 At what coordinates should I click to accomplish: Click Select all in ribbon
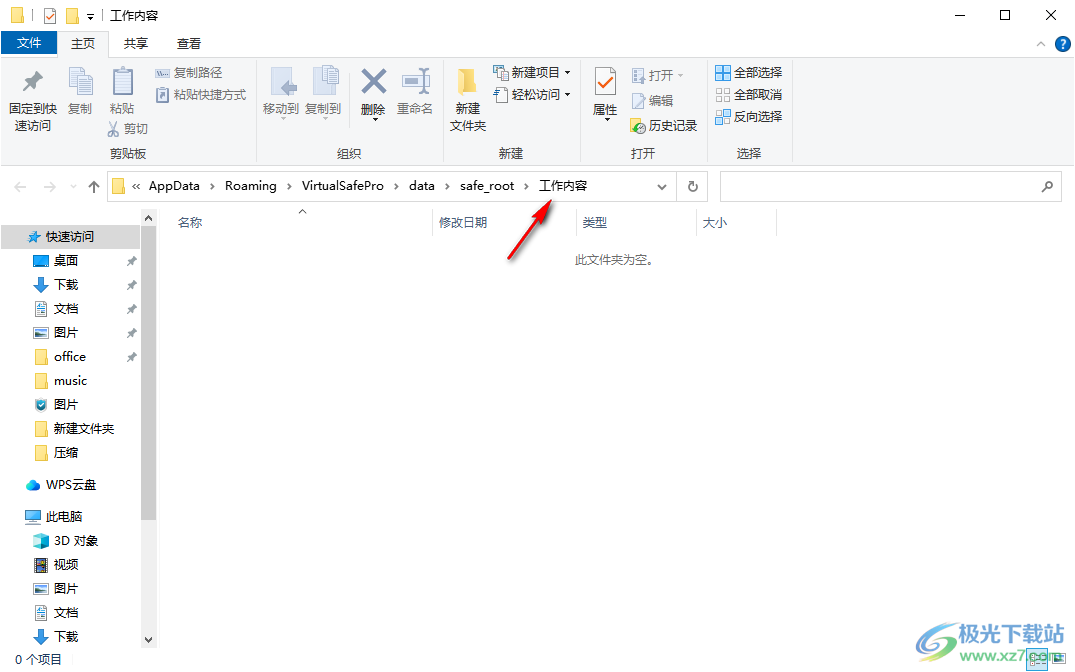point(749,73)
